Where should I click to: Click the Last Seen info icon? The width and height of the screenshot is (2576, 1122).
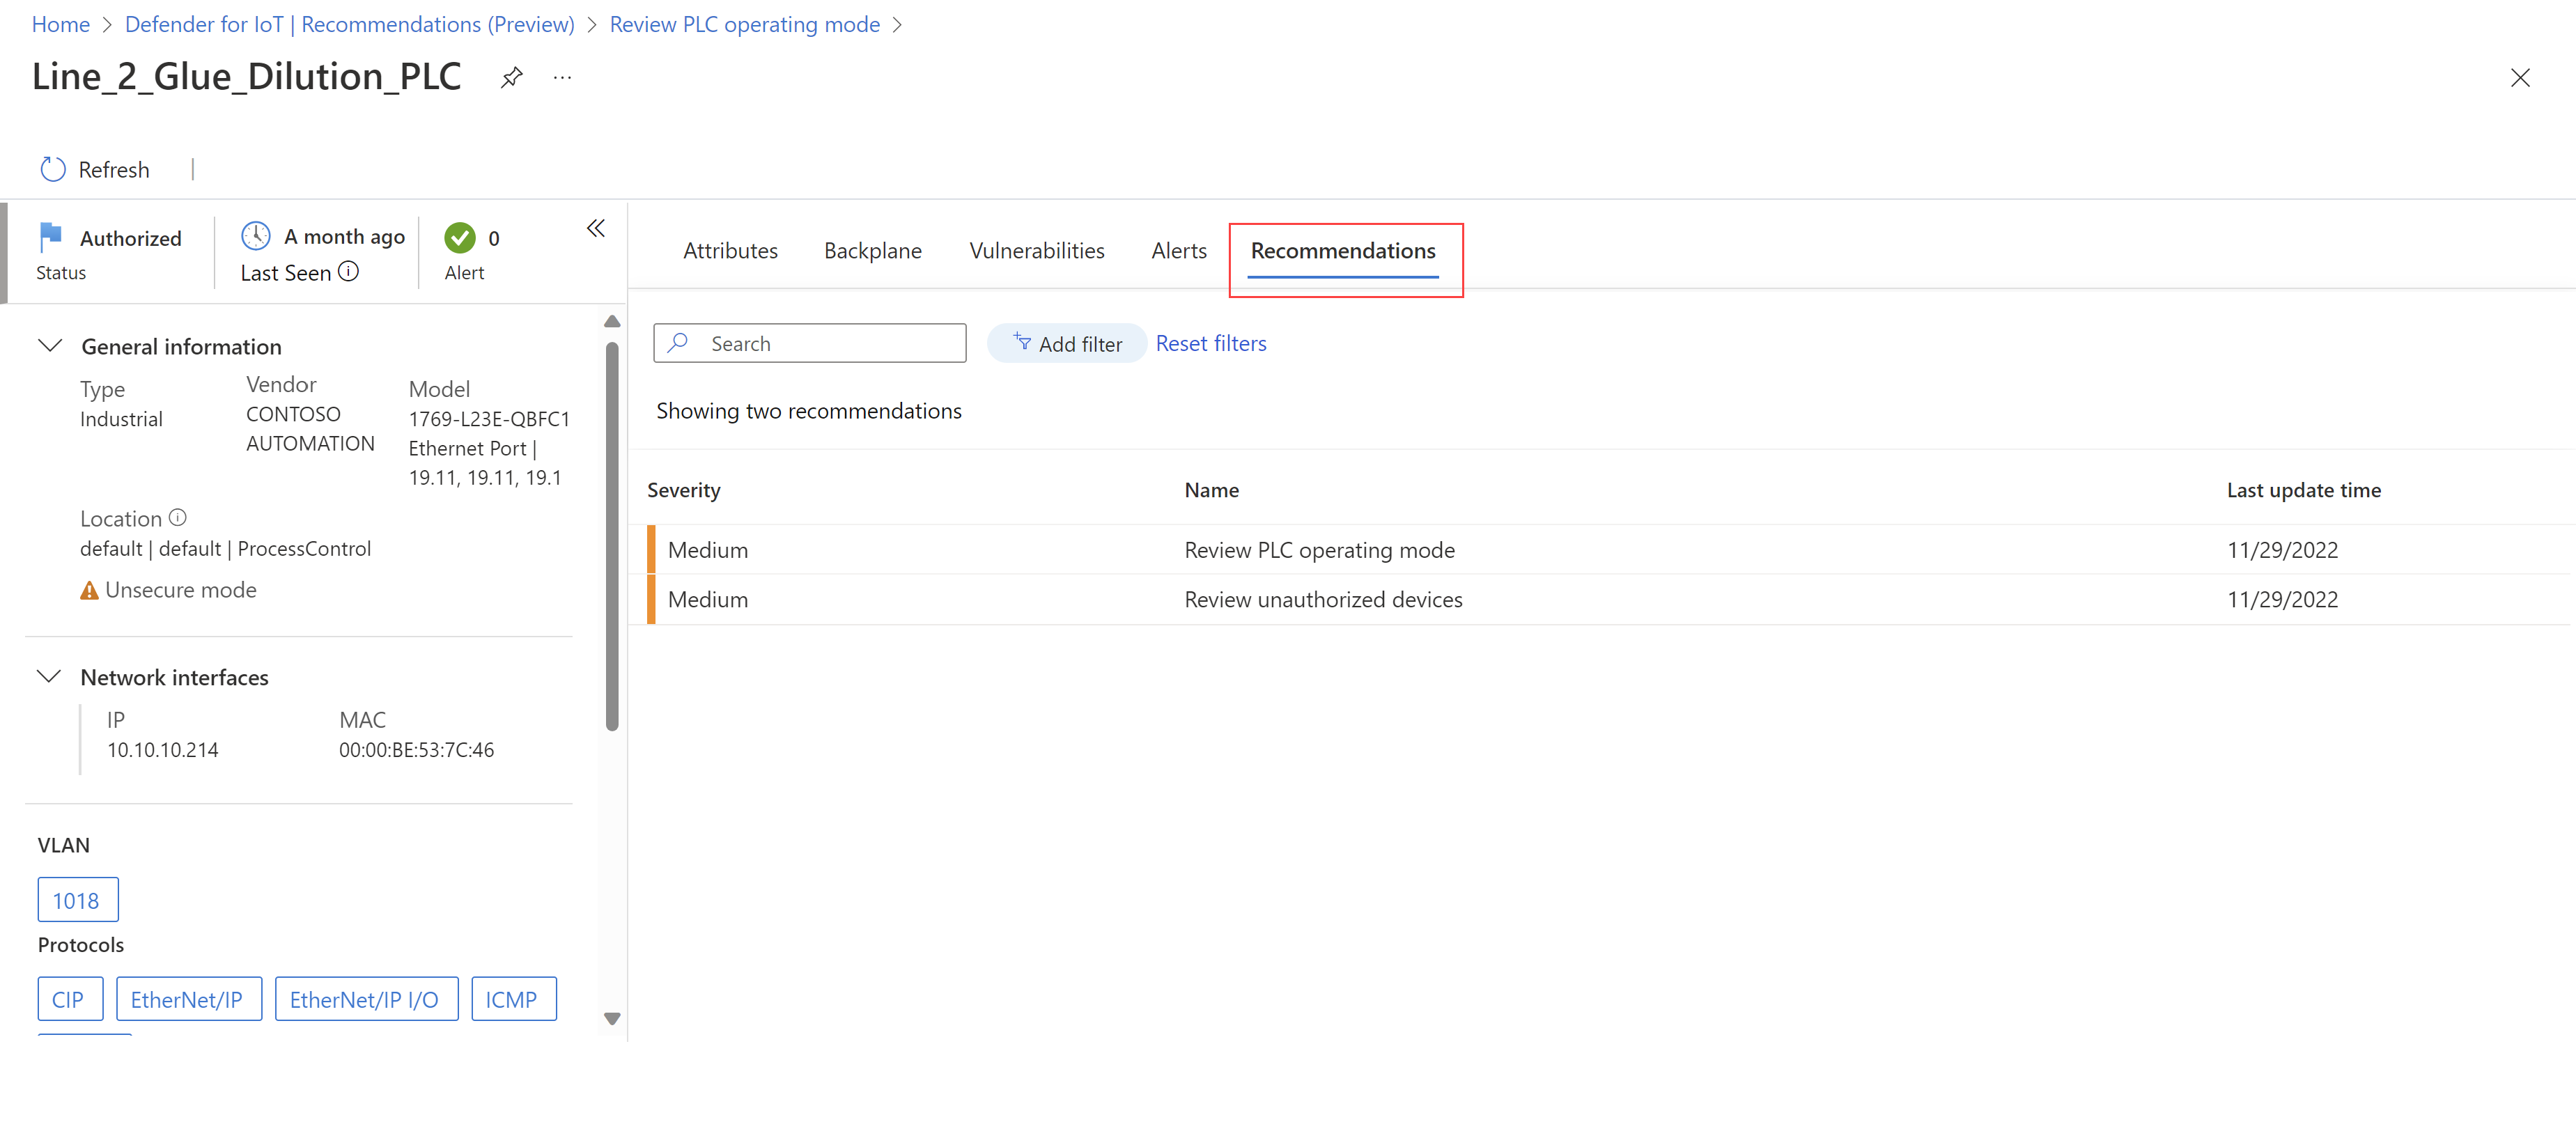click(348, 272)
